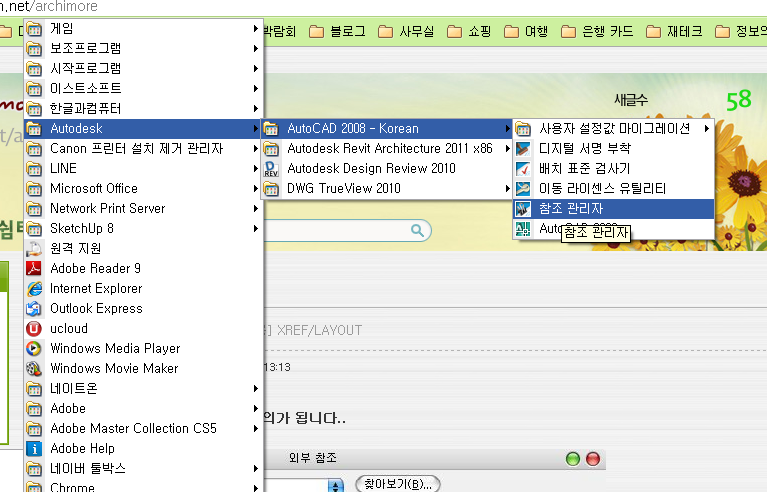Open the 은행 카드 bookmark folder
The width and height of the screenshot is (767, 492).
point(597,32)
